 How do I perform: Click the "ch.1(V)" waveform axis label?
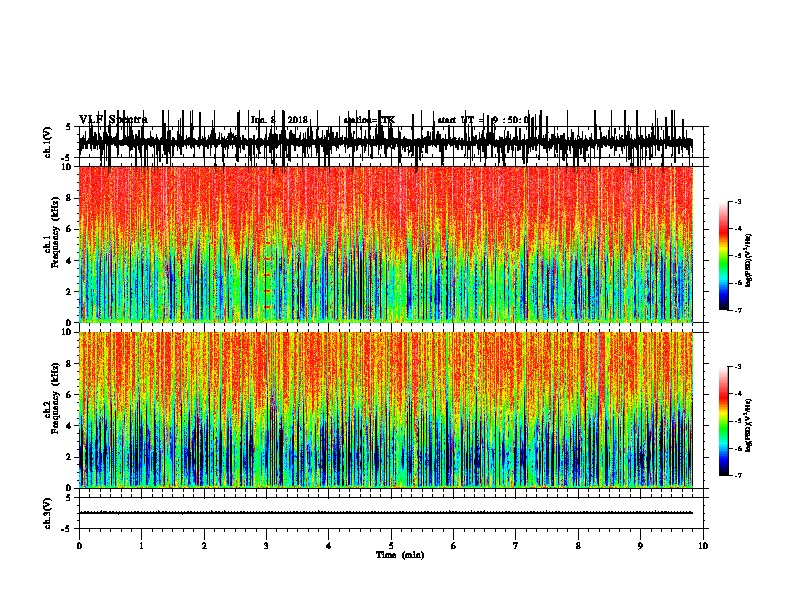[x=48, y=142]
